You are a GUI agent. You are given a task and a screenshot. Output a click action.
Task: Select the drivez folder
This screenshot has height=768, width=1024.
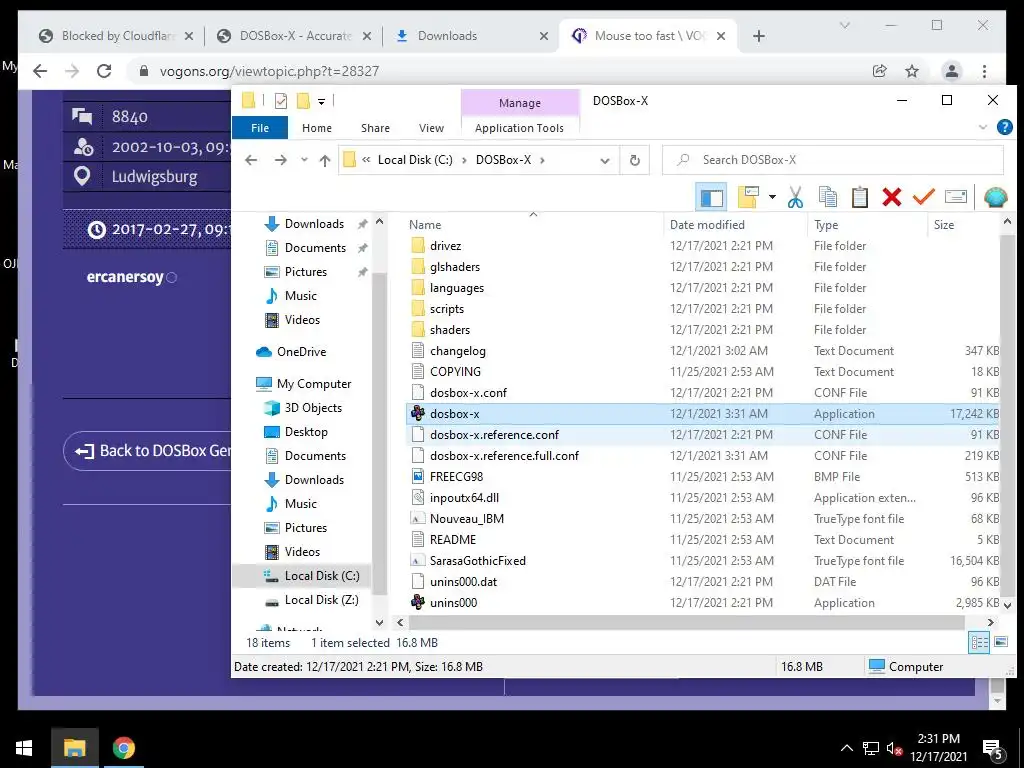[445, 246]
